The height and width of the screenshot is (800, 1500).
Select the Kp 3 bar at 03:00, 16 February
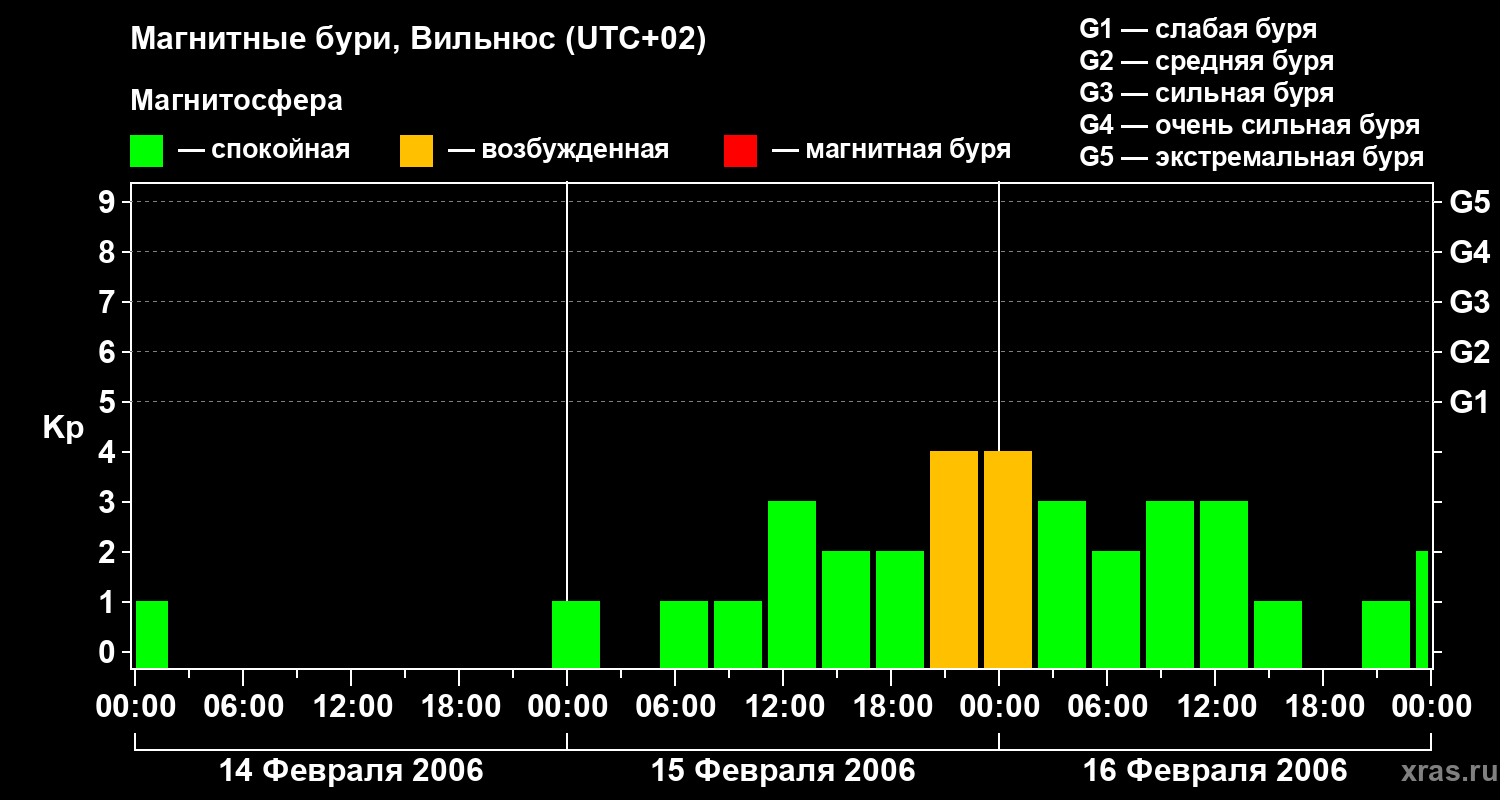coord(1062,585)
